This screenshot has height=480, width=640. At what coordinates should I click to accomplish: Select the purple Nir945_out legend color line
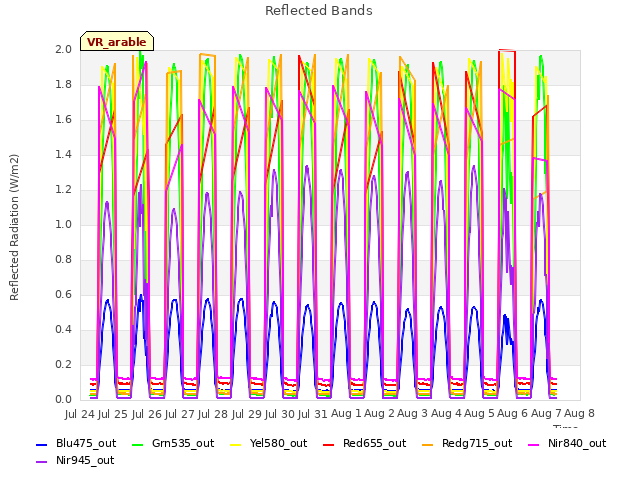click(42, 462)
